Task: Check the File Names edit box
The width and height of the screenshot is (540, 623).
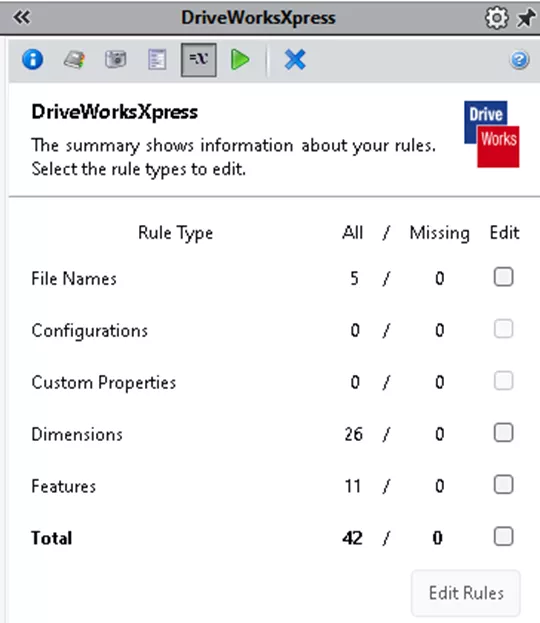Action: tap(503, 277)
